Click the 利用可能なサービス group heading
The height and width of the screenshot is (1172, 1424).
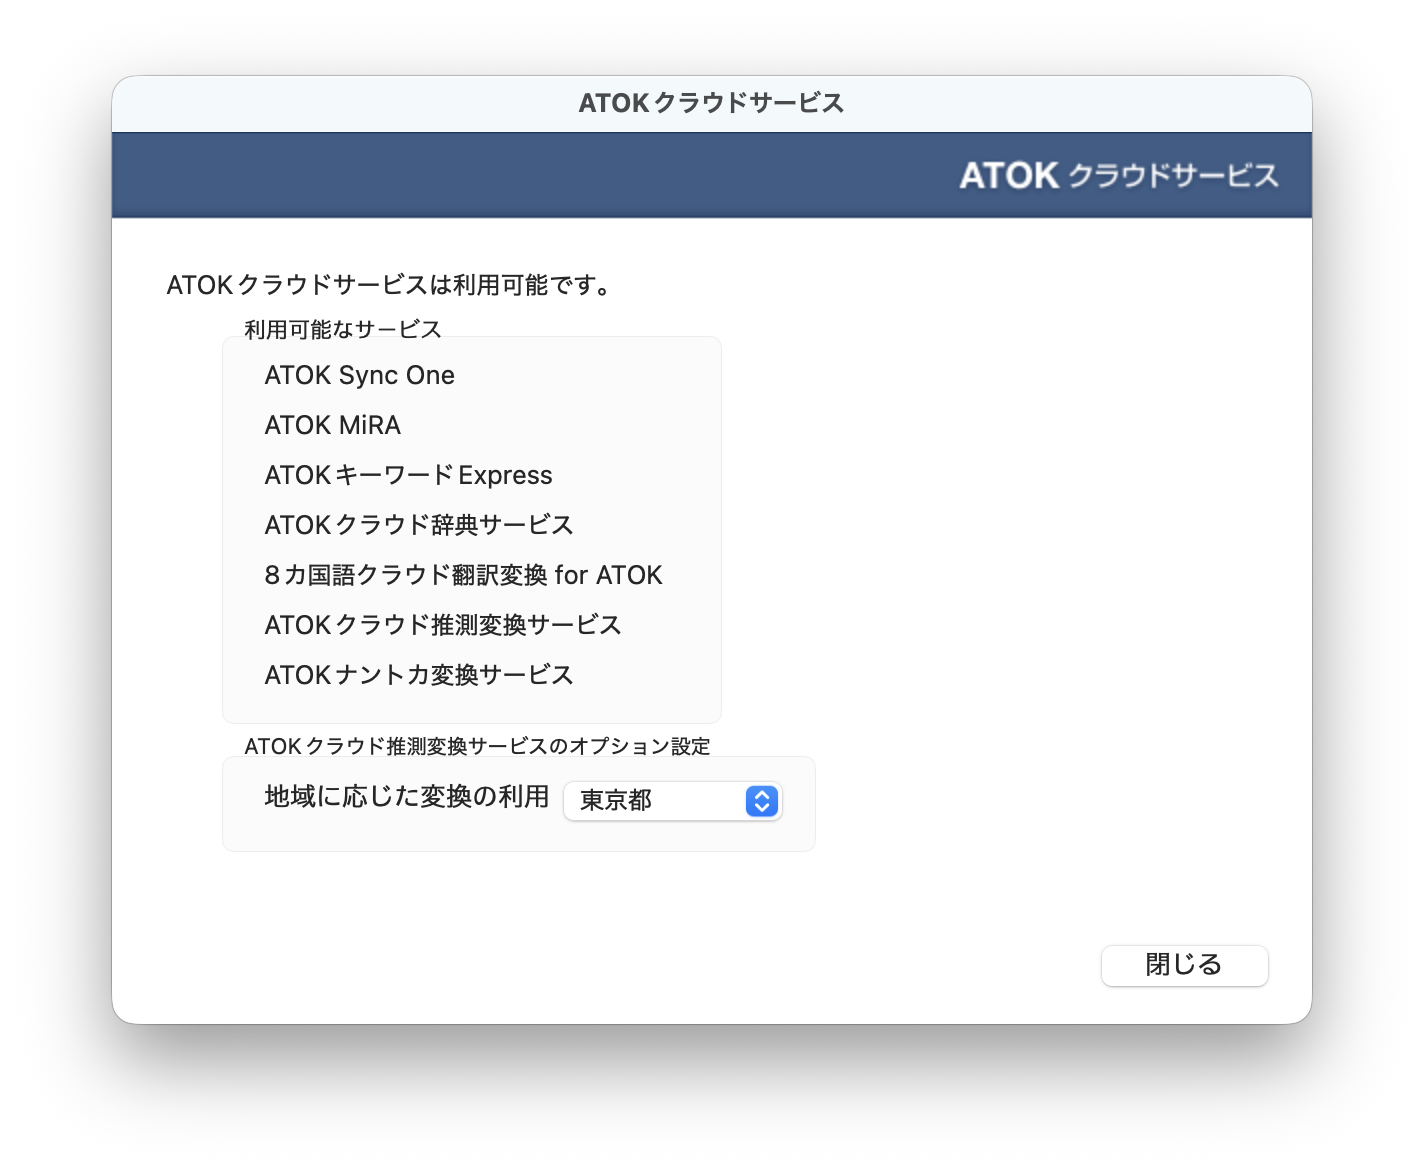coord(343,329)
